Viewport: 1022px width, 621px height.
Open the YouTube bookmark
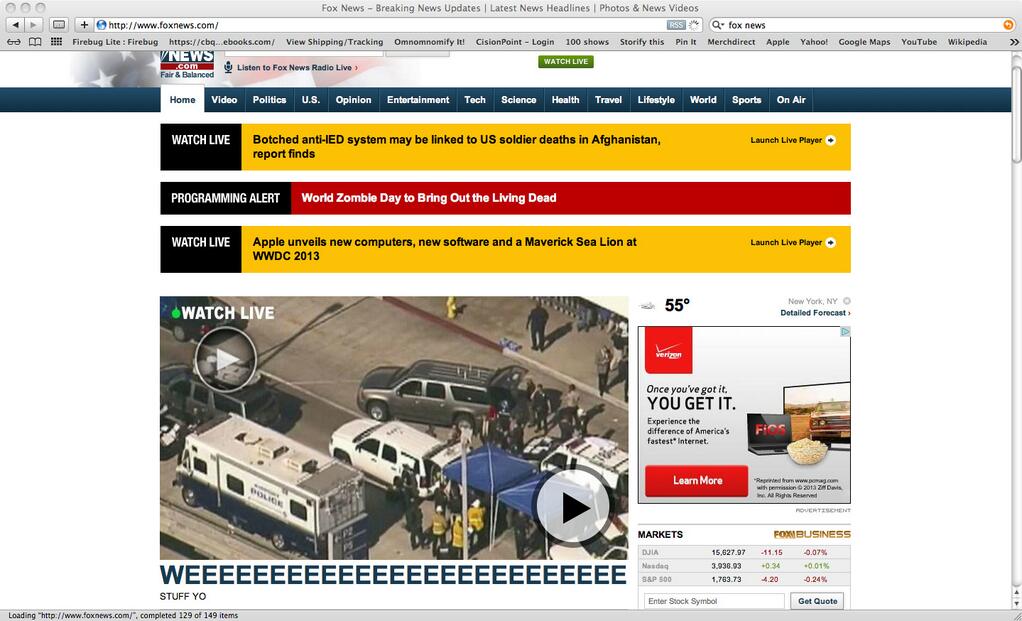tap(919, 42)
